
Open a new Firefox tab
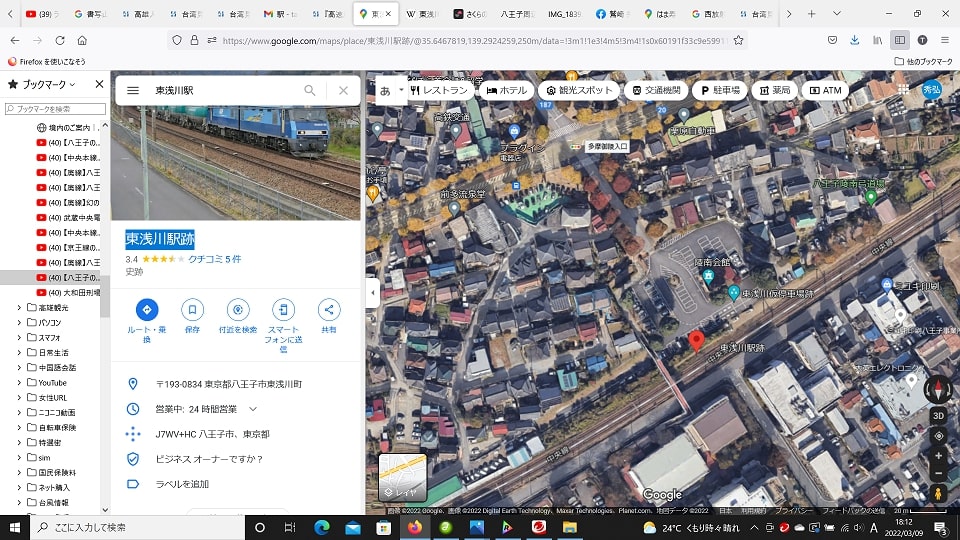pos(811,13)
